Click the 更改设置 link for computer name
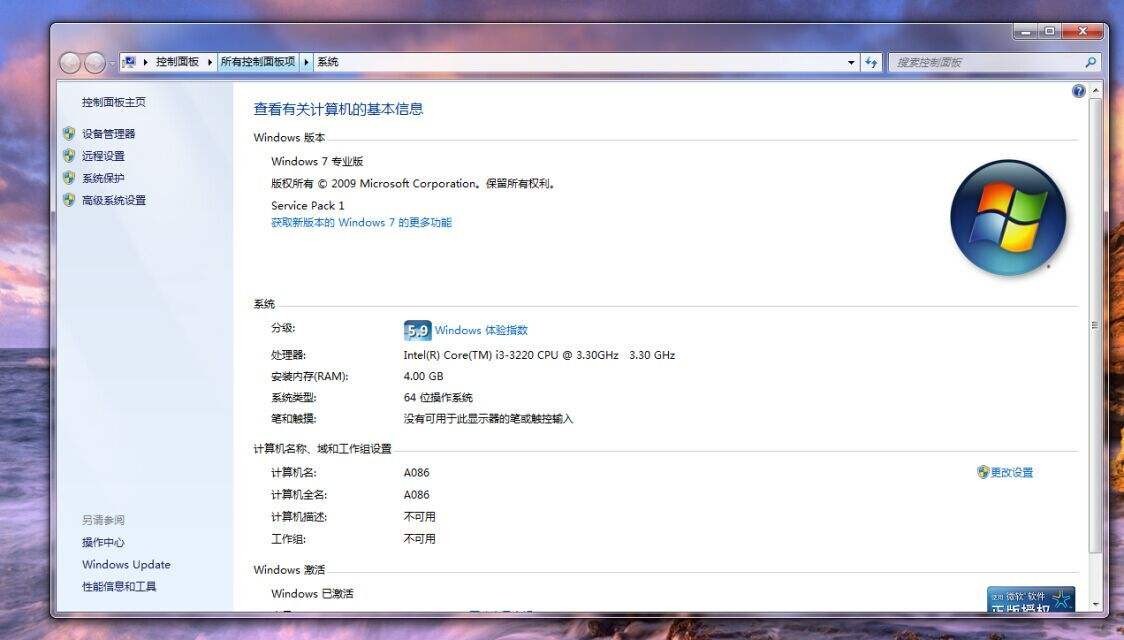This screenshot has height=640, width=1124. coord(1011,472)
